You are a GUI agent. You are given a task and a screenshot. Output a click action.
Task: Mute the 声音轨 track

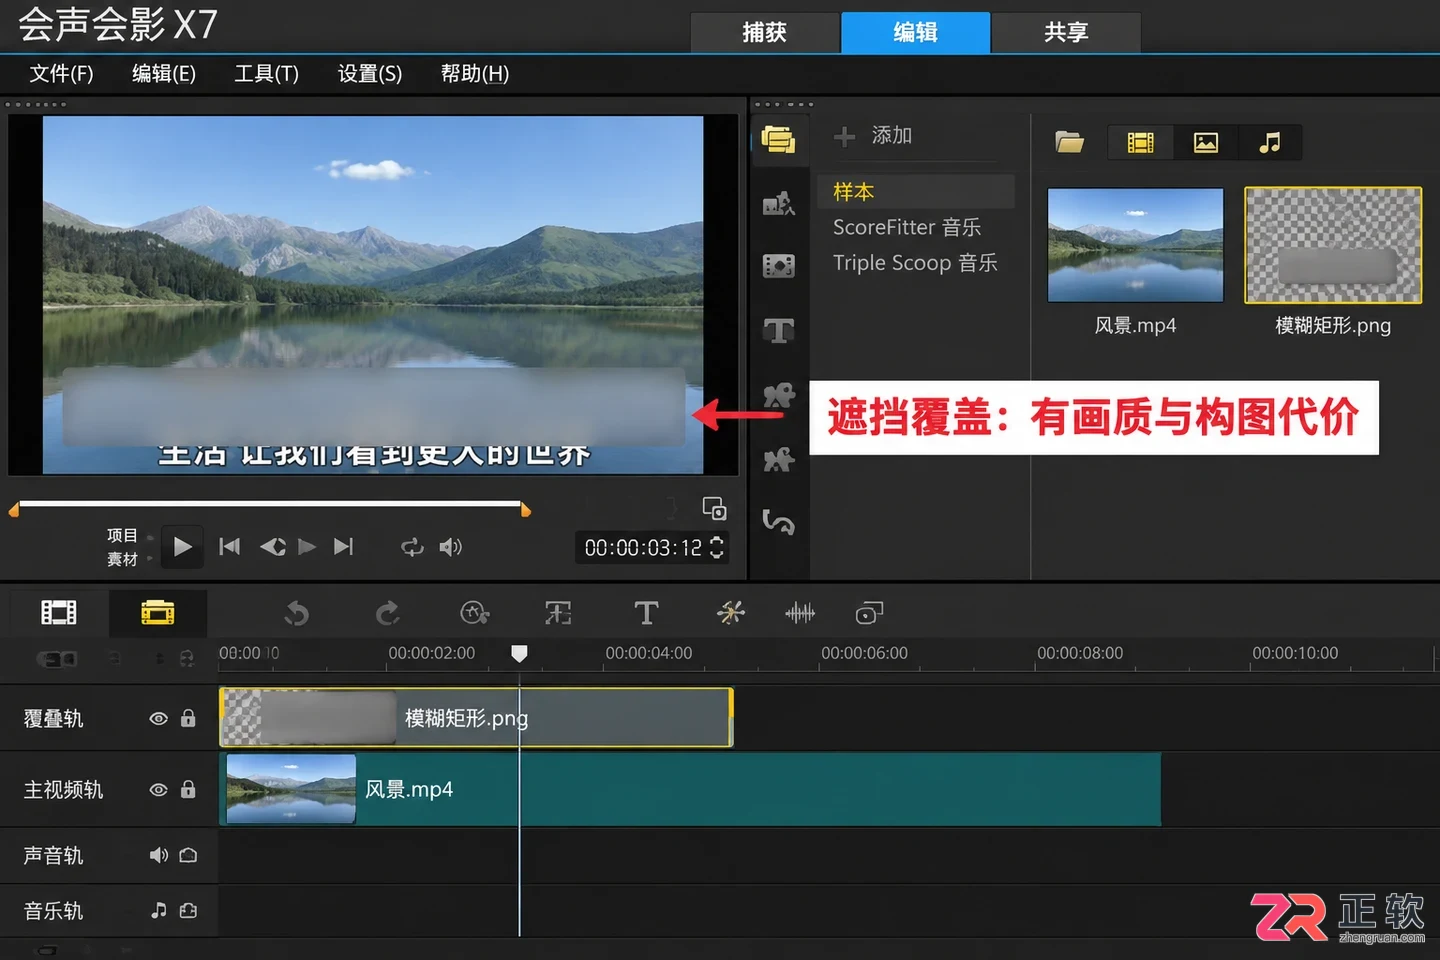(158, 855)
